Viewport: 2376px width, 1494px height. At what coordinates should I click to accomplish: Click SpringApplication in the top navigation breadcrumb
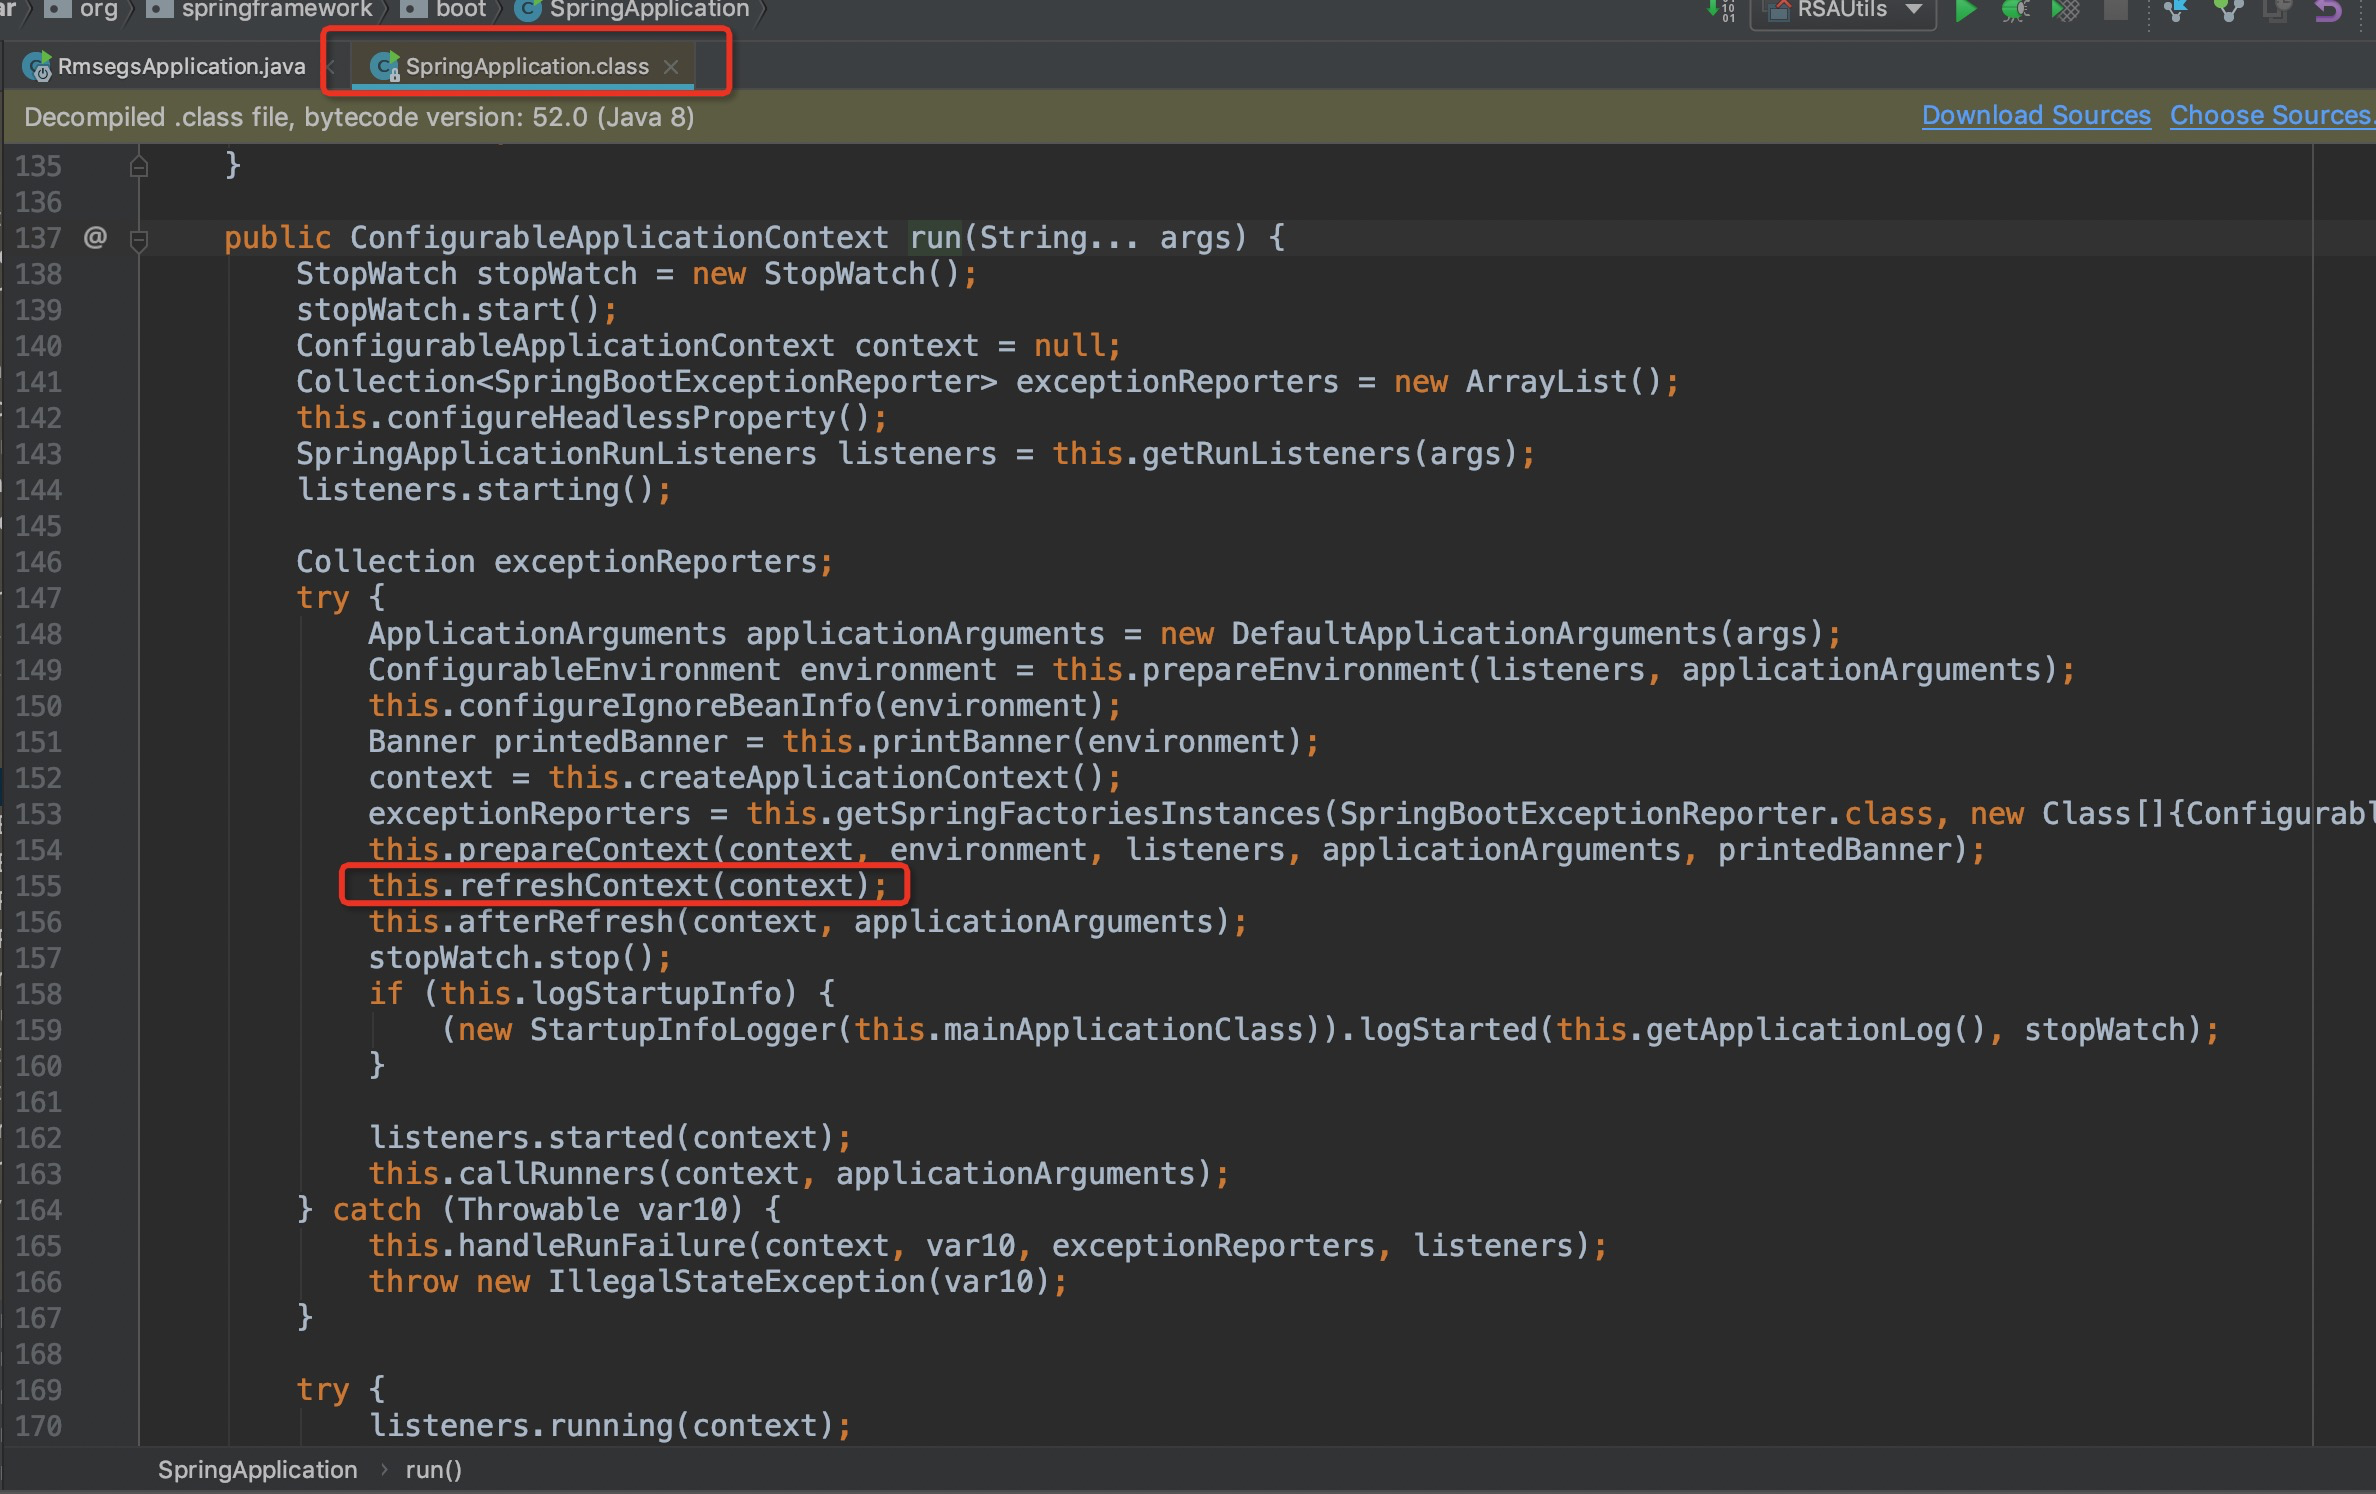pyautogui.click(x=648, y=10)
